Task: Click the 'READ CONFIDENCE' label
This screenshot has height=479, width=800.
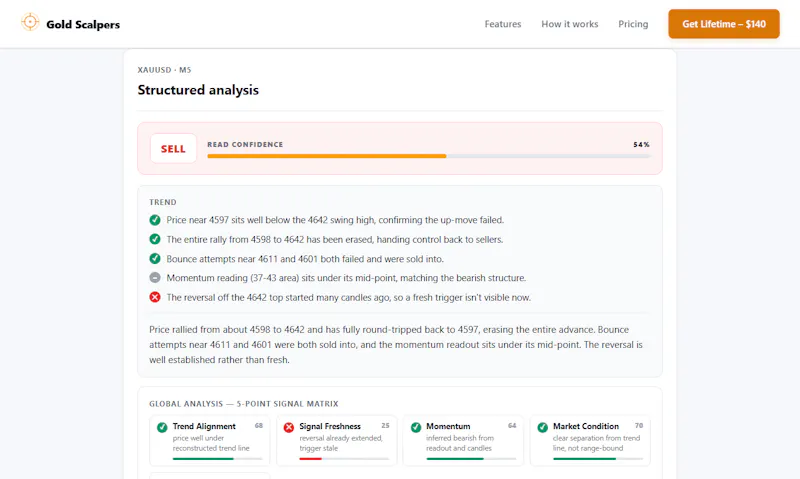Action: [245, 144]
